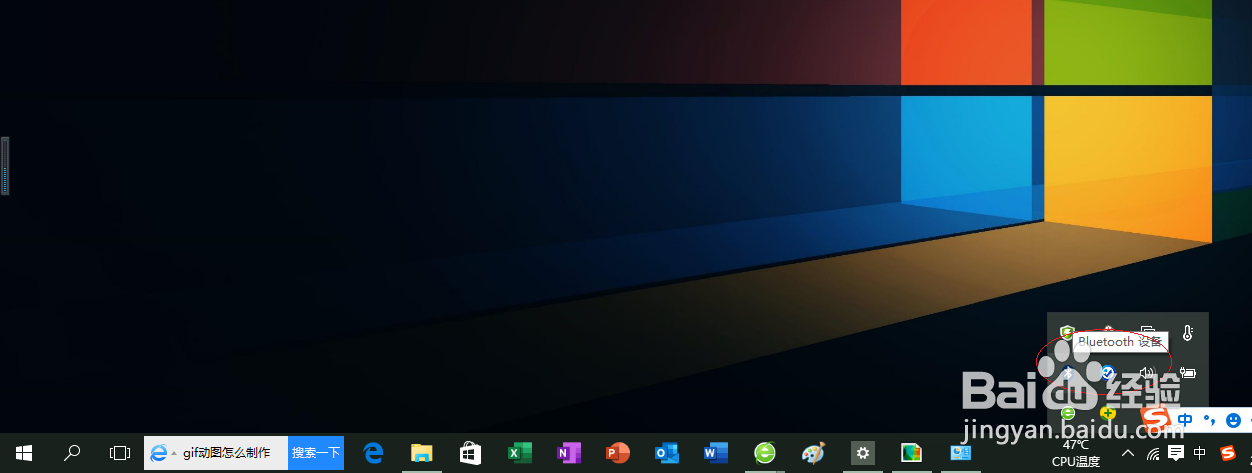Click the battery power icon in overflow
The image size is (1252, 473).
coord(1187,373)
